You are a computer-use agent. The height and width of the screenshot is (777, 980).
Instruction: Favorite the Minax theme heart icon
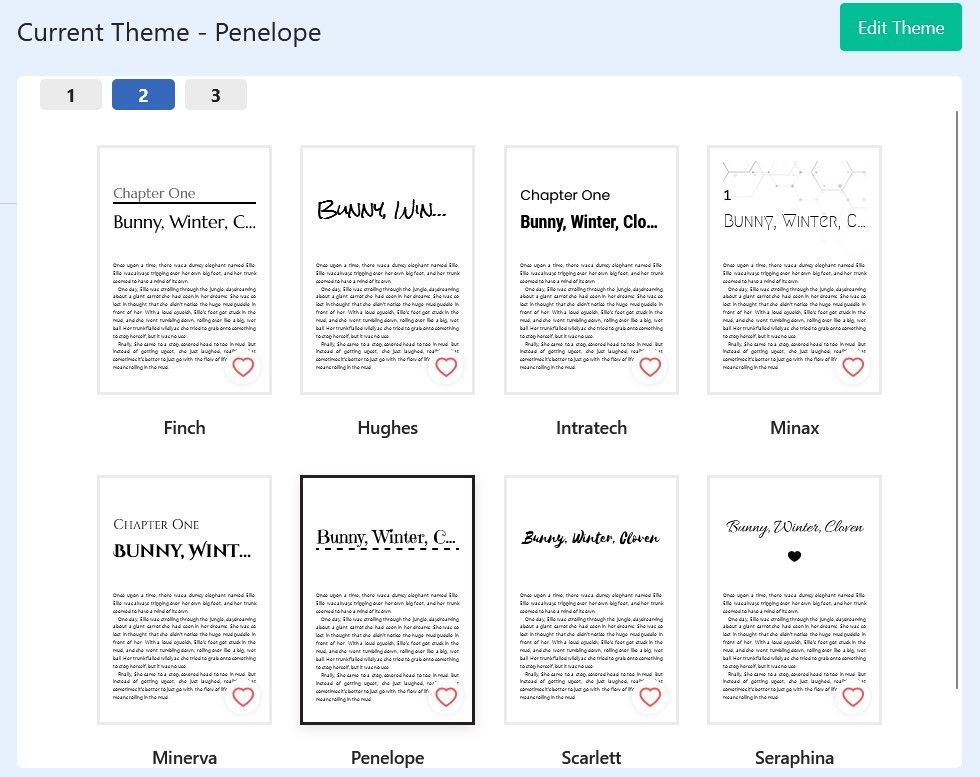tap(853, 367)
